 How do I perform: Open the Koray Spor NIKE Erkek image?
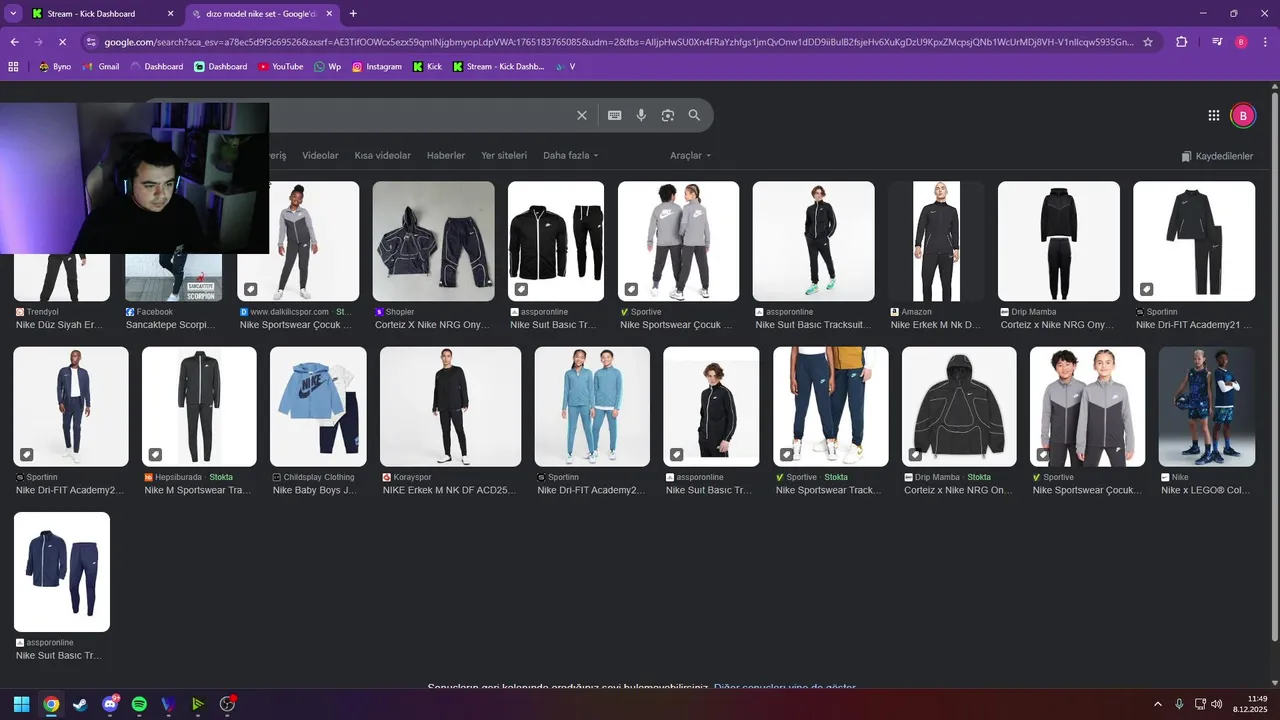tap(450, 406)
